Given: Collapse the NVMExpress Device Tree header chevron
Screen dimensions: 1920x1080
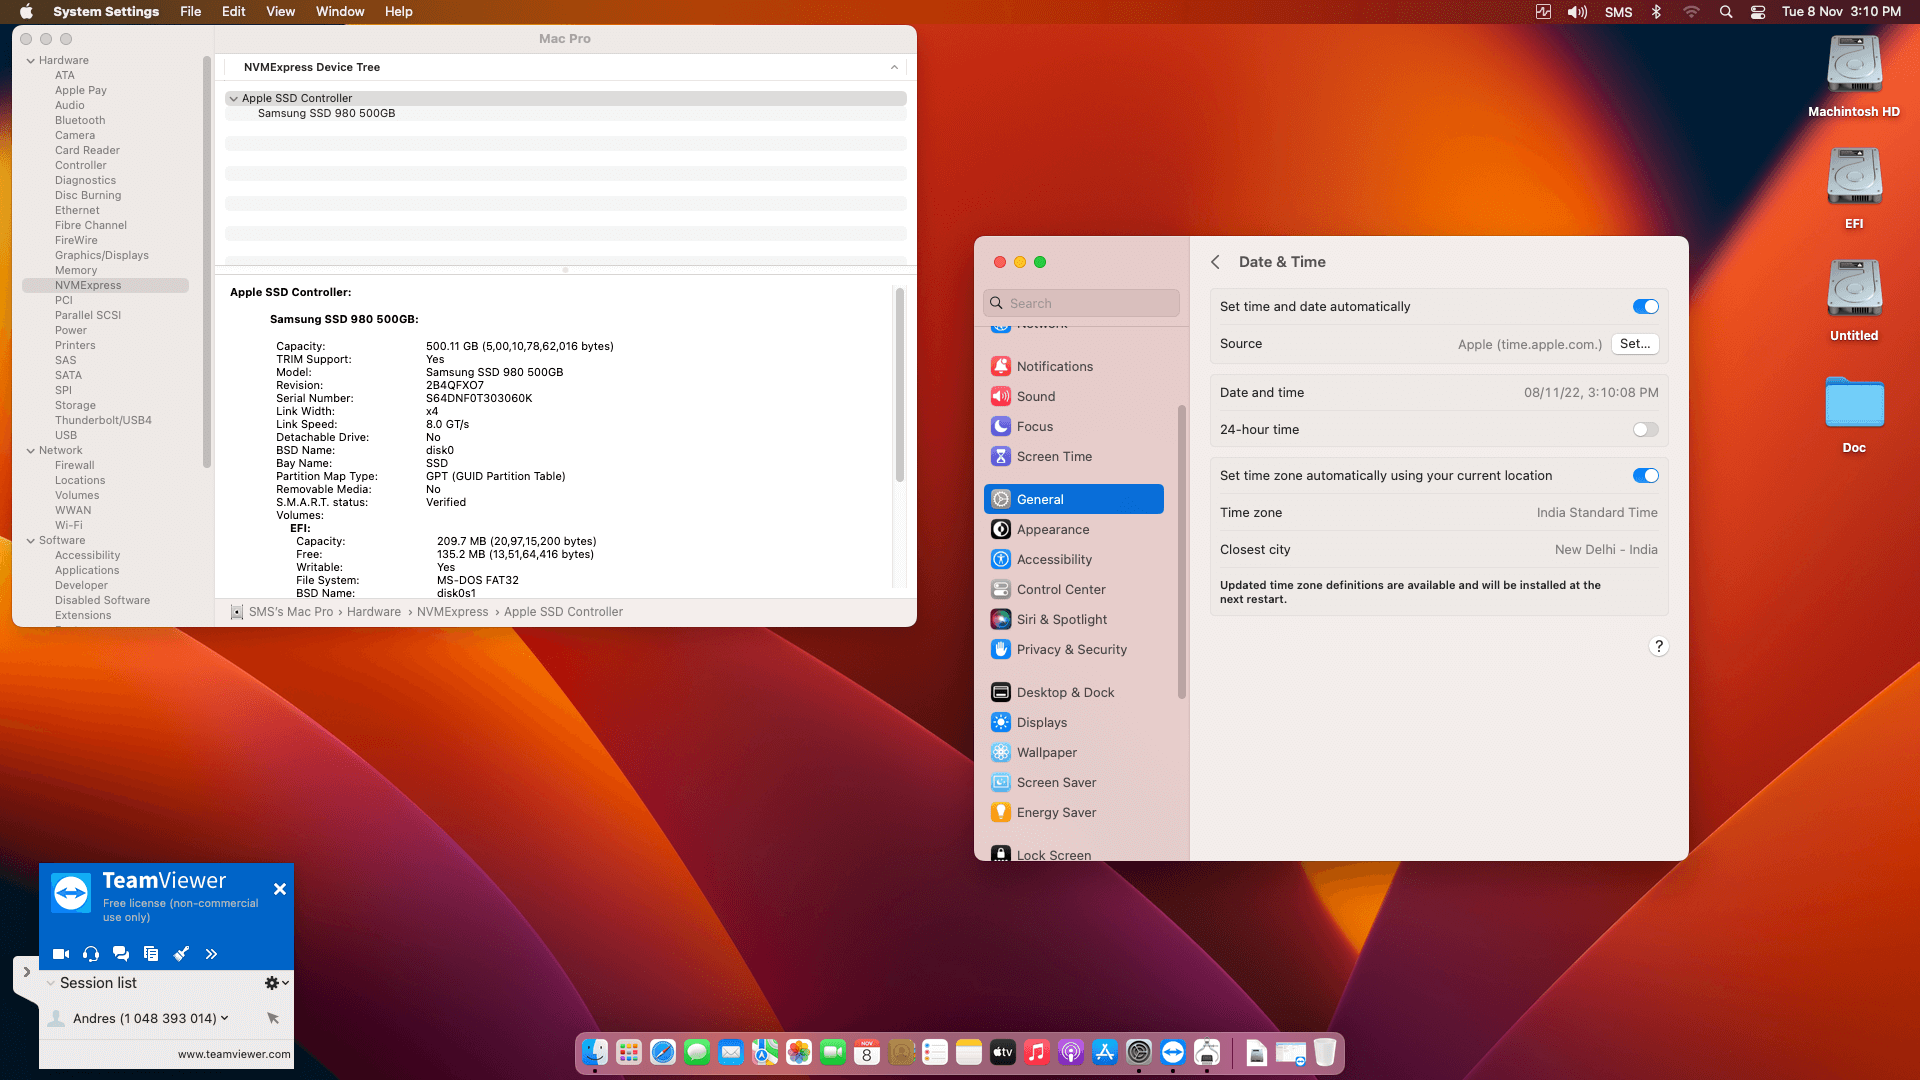Looking at the screenshot, I should click(894, 67).
